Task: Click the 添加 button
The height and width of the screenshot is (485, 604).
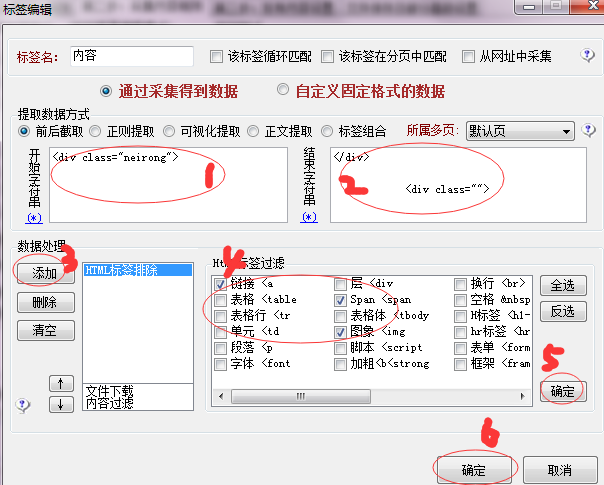Action: [45, 274]
